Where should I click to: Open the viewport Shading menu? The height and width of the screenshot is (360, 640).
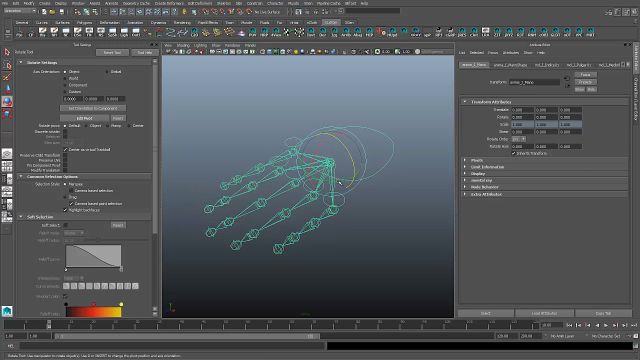point(183,45)
